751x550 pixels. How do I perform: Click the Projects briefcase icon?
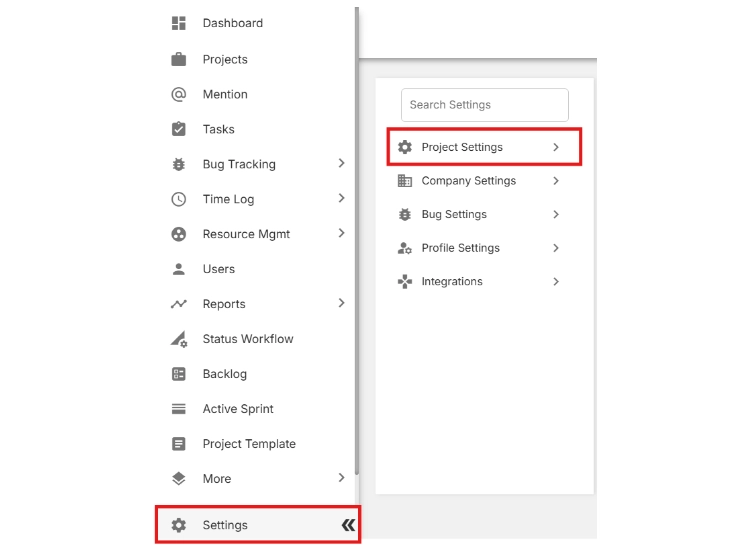(179, 59)
